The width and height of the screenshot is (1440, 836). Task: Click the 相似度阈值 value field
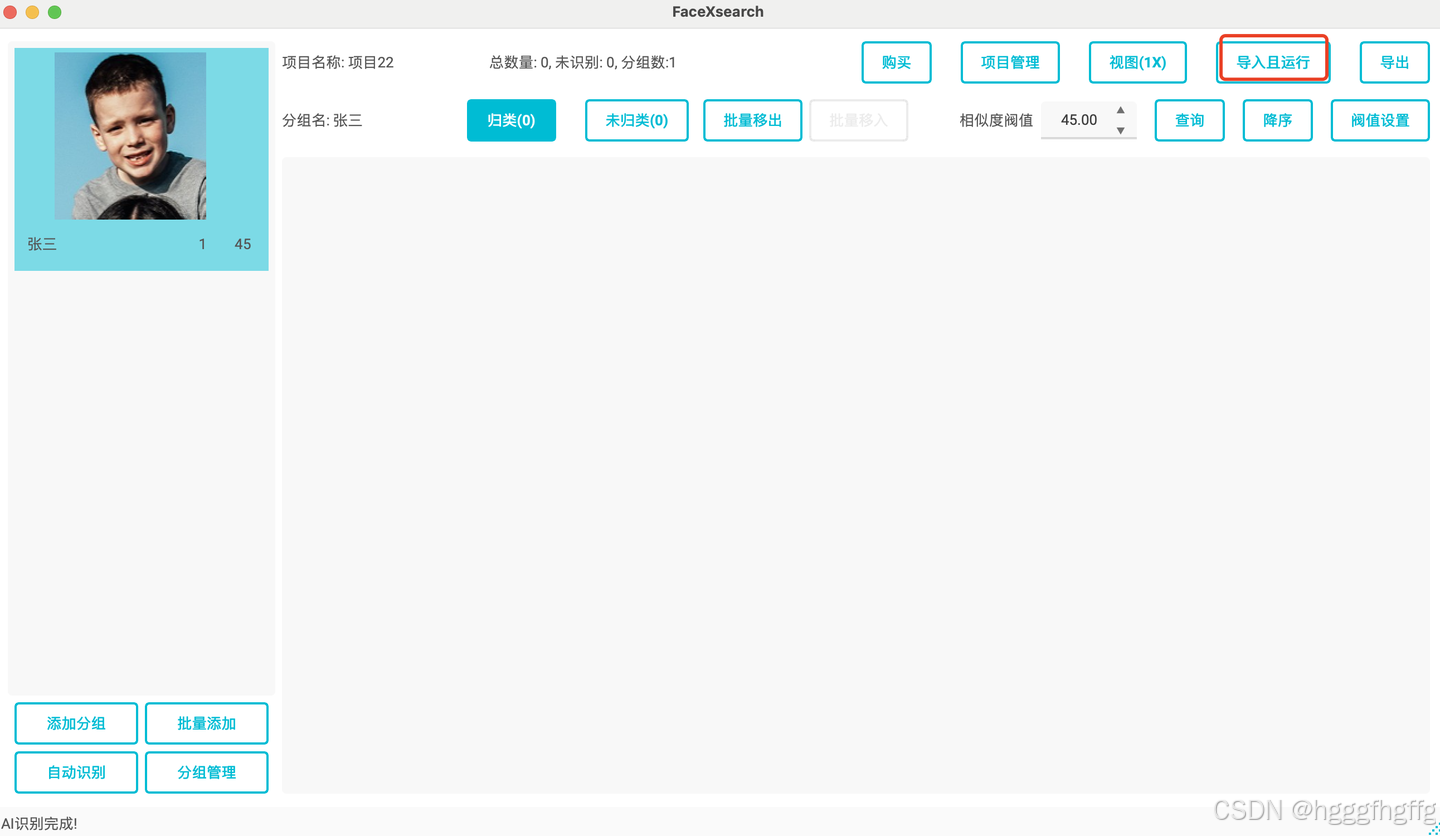[1077, 120]
